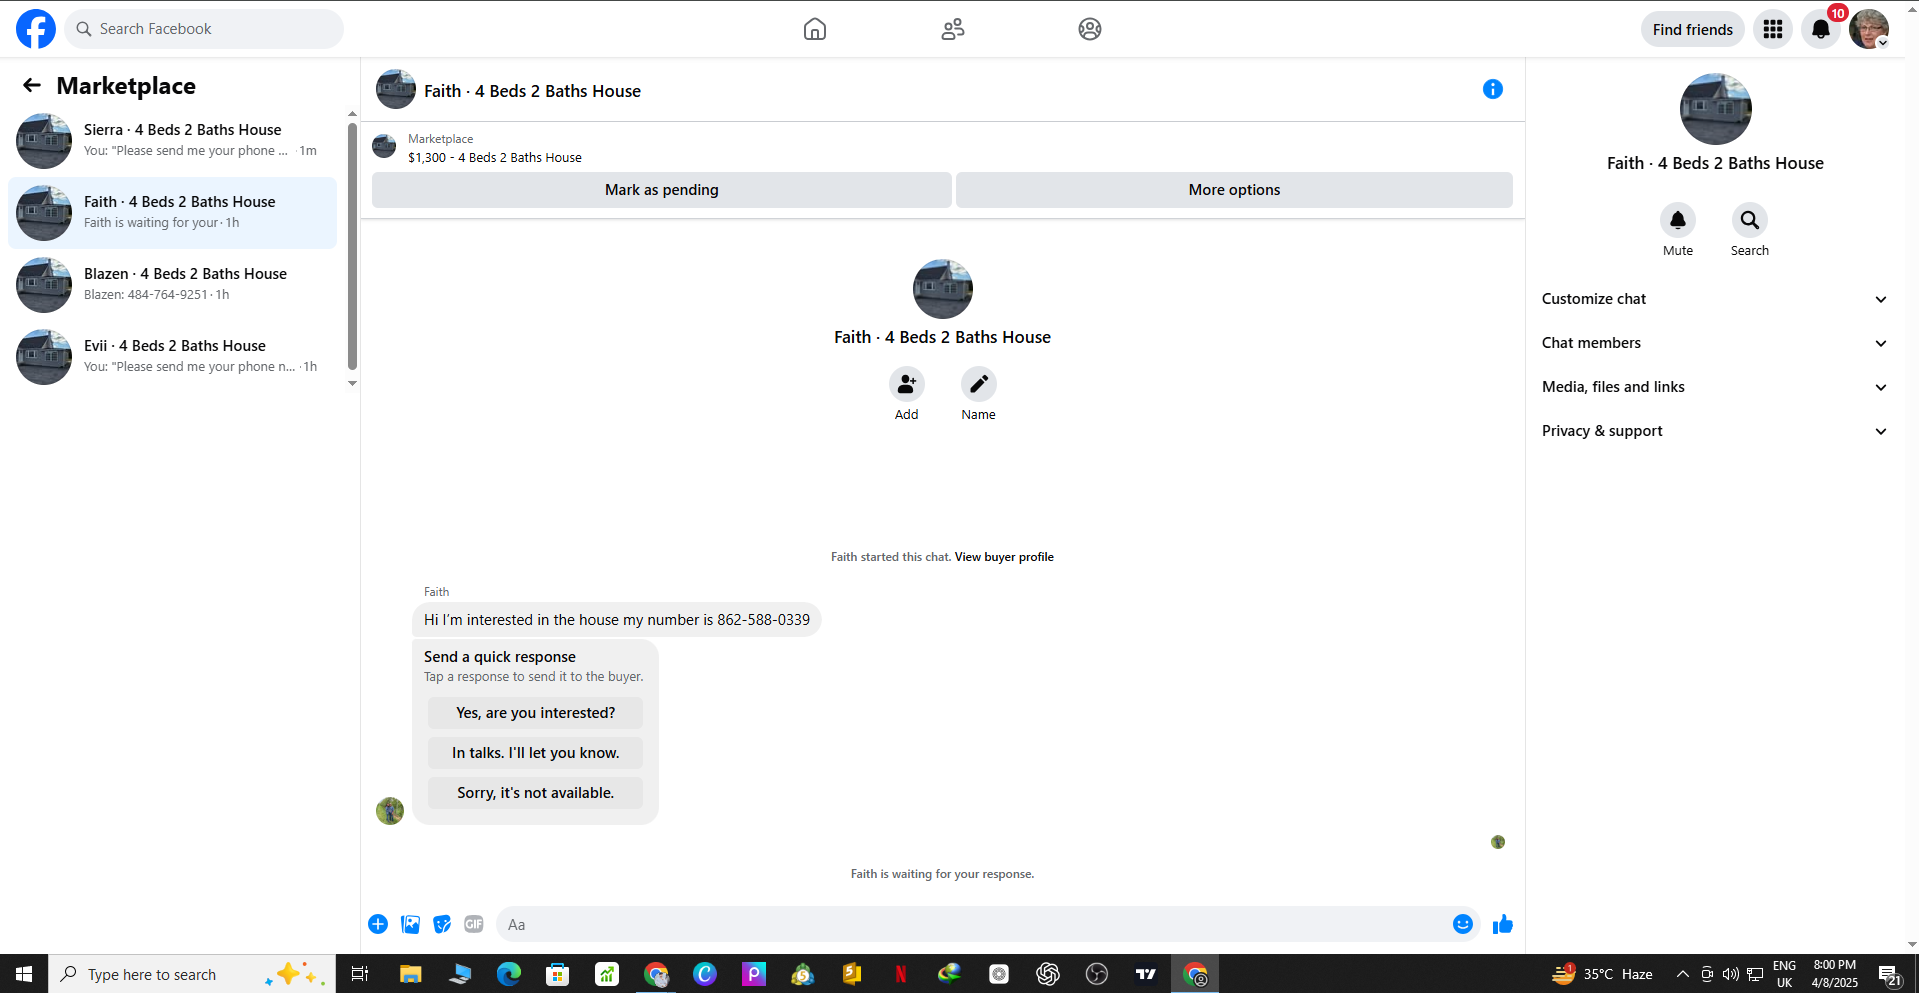Open Microsoft Store in the taskbar

point(558,974)
